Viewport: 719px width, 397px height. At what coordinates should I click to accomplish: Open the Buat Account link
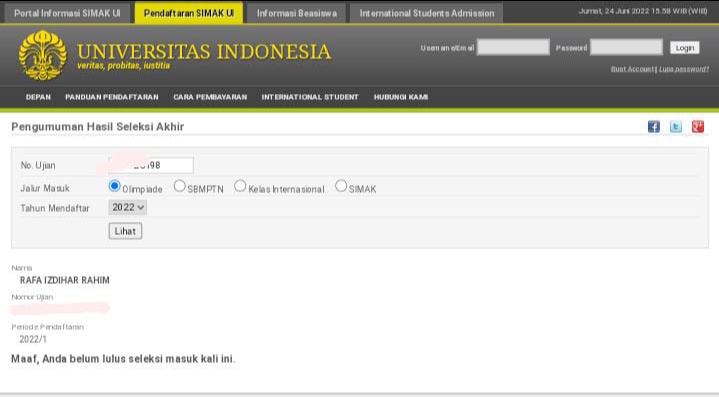(x=632, y=69)
